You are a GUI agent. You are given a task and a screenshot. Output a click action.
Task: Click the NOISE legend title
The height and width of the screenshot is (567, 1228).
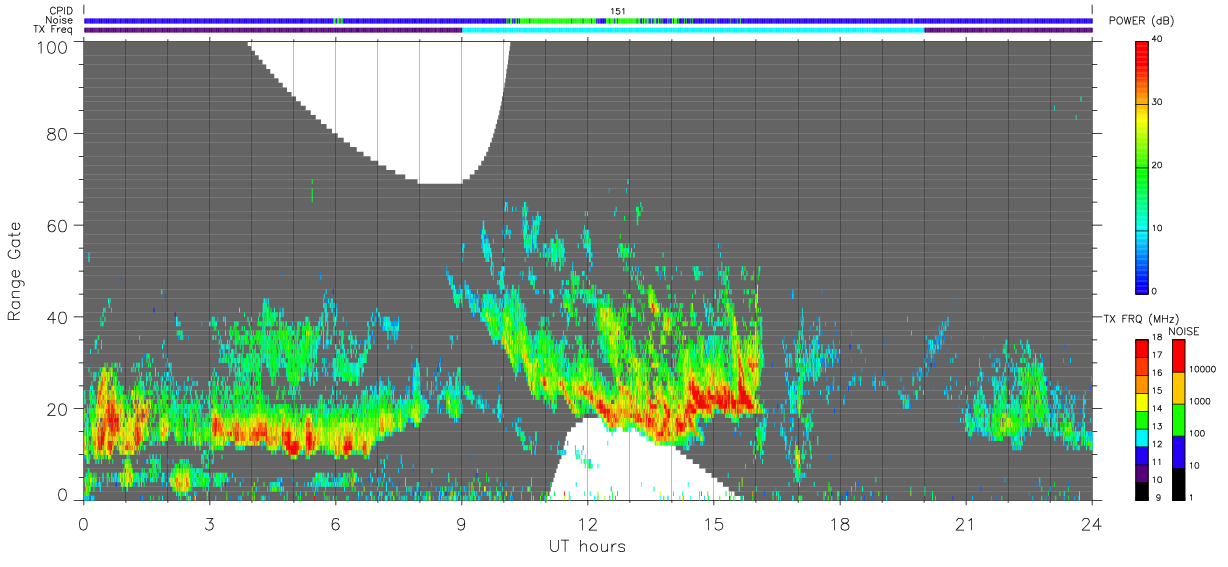click(x=1184, y=331)
